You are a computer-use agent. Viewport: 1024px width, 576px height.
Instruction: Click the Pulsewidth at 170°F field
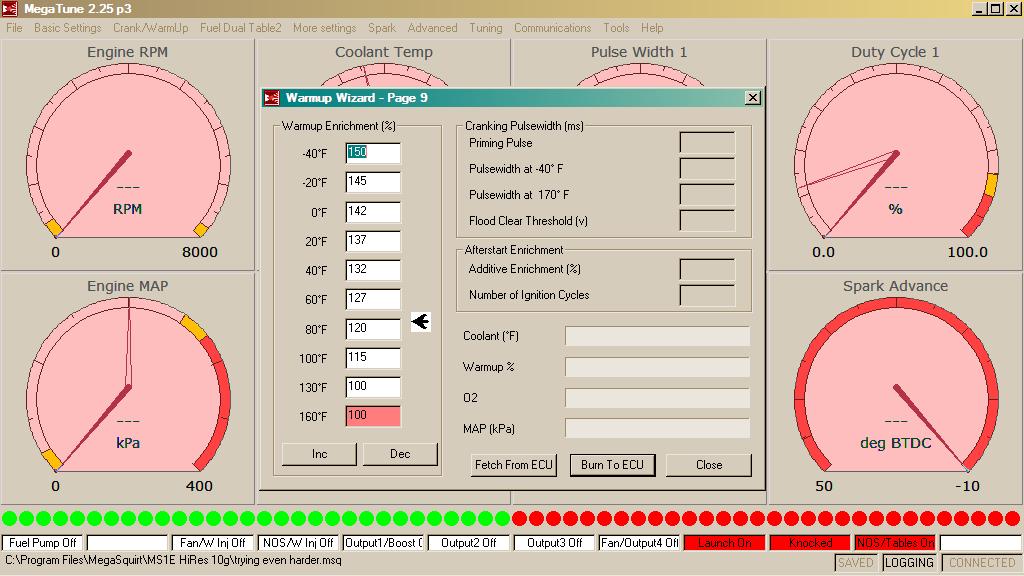pos(707,195)
